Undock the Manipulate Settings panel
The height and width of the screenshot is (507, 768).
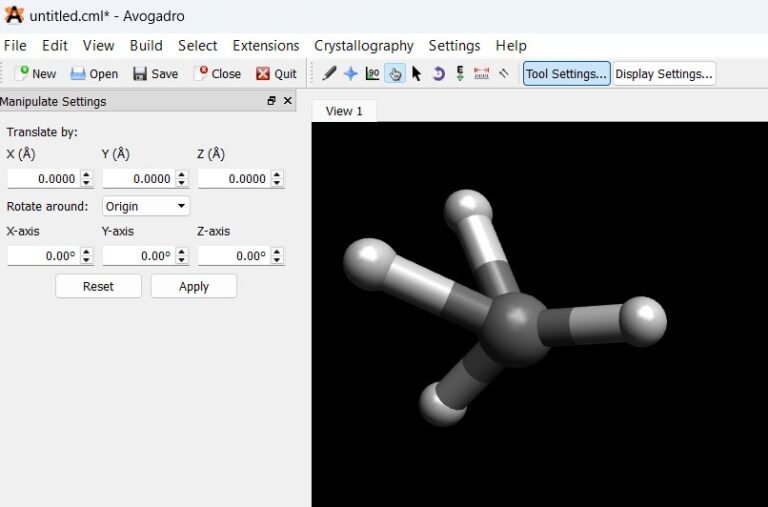click(x=271, y=100)
